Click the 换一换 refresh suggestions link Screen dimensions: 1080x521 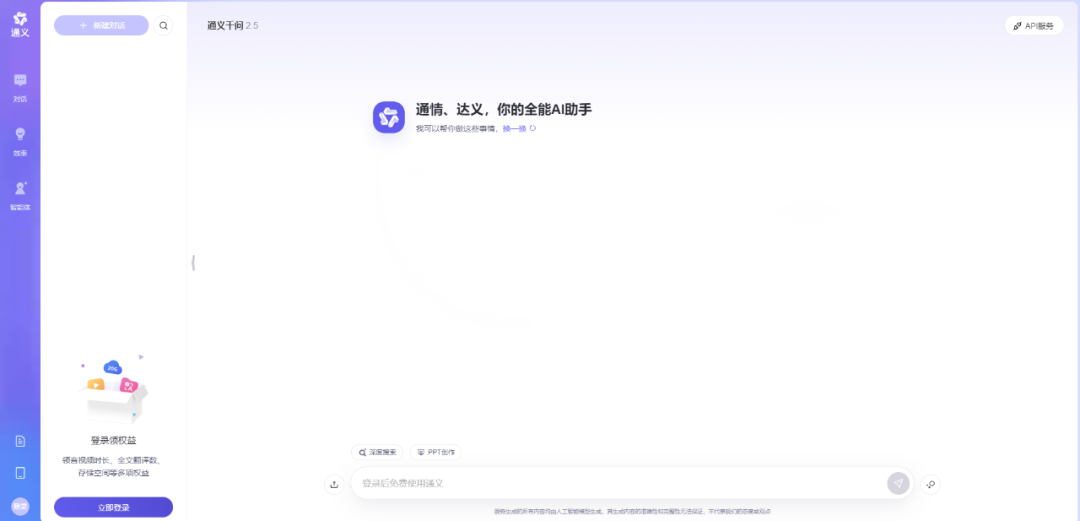point(519,129)
